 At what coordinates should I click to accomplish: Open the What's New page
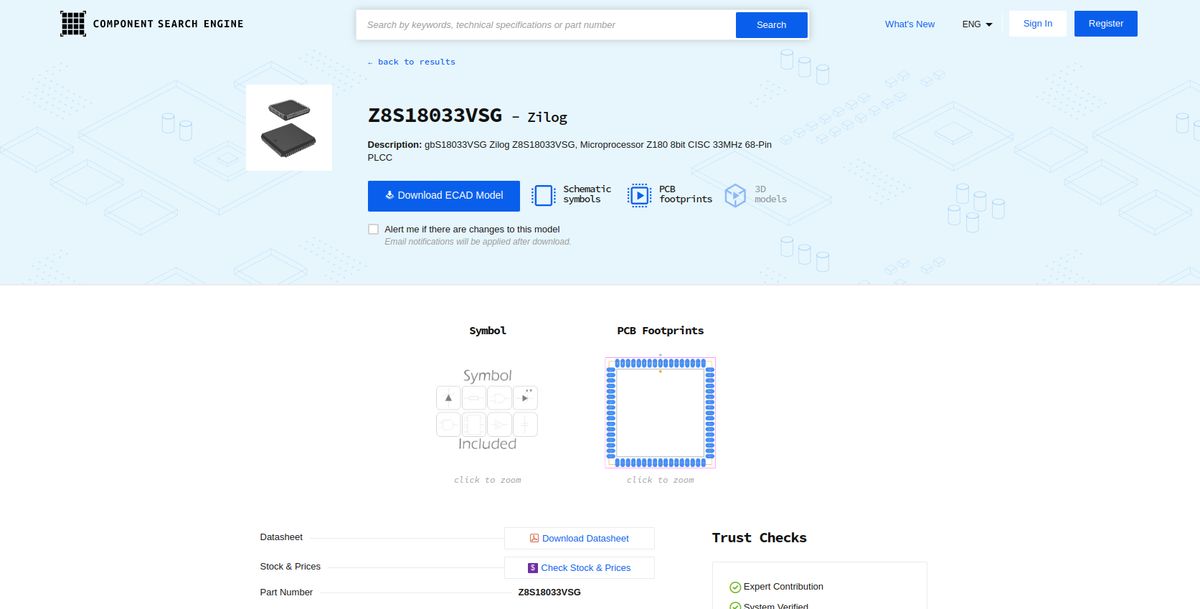[x=909, y=23]
